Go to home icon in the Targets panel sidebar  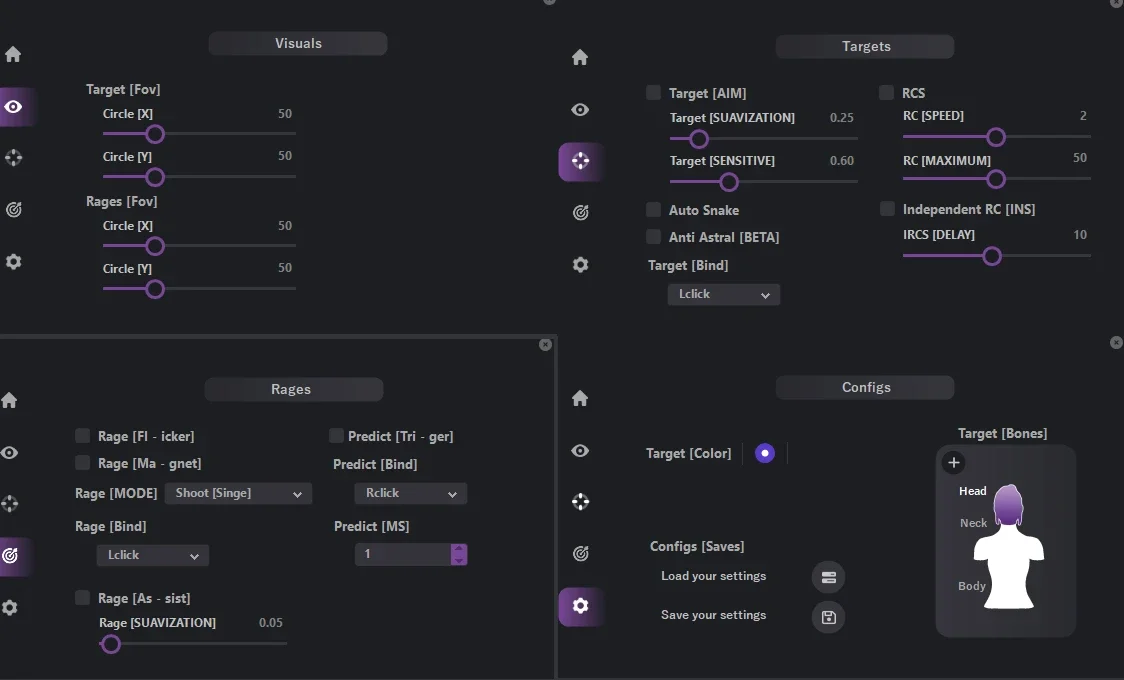(x=580, y=57)
